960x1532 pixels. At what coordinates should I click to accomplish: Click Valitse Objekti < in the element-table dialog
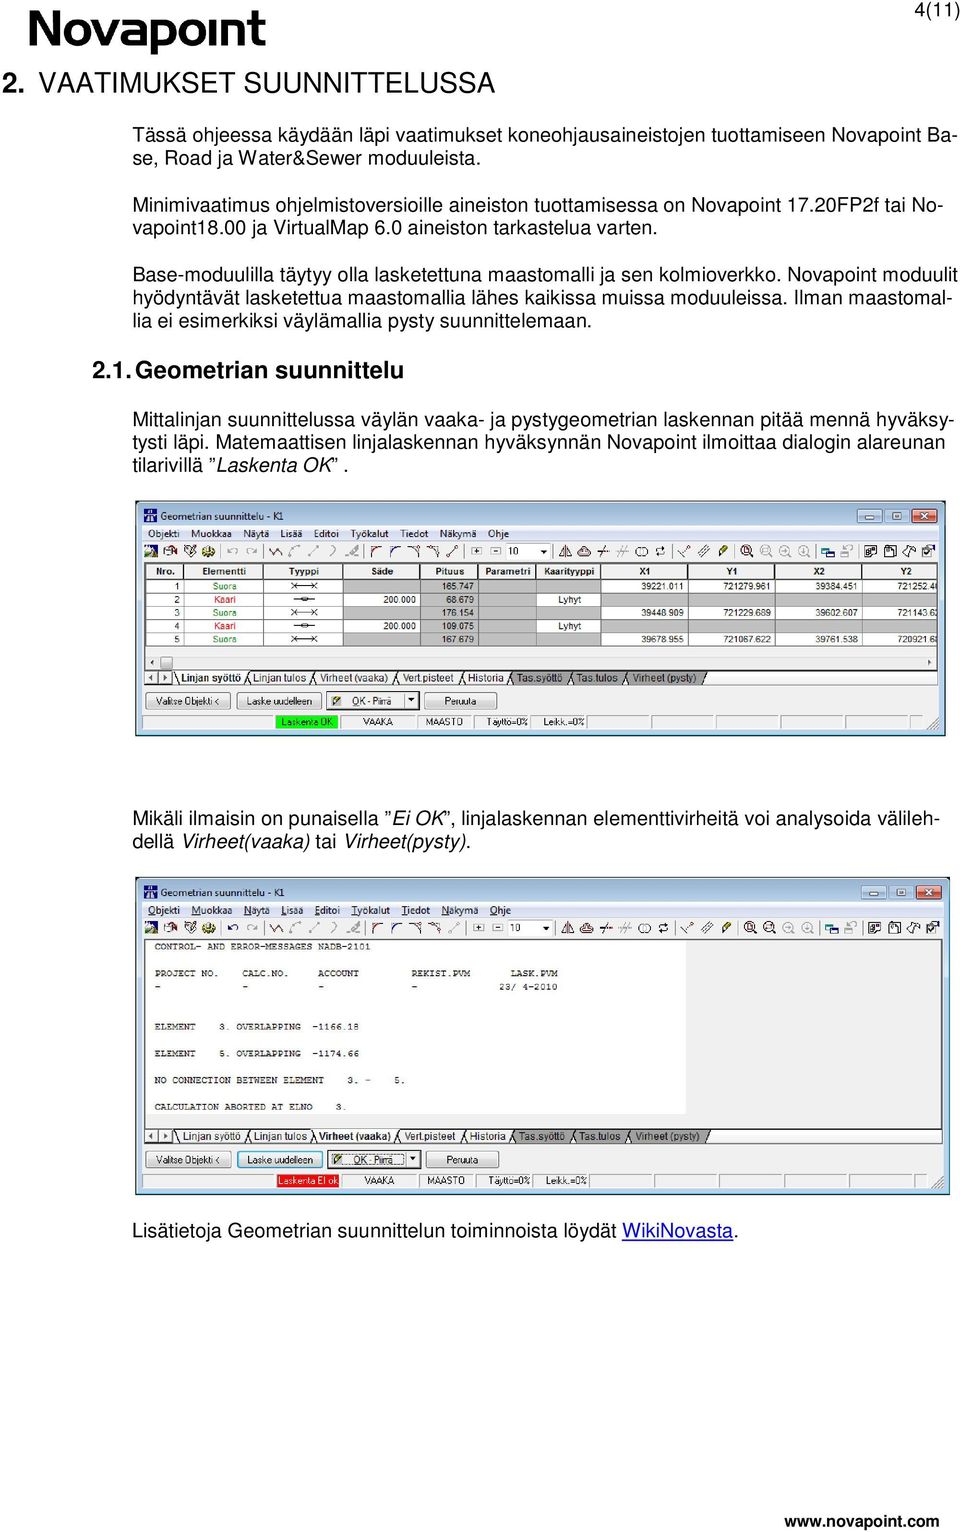[x=188, y=701]
